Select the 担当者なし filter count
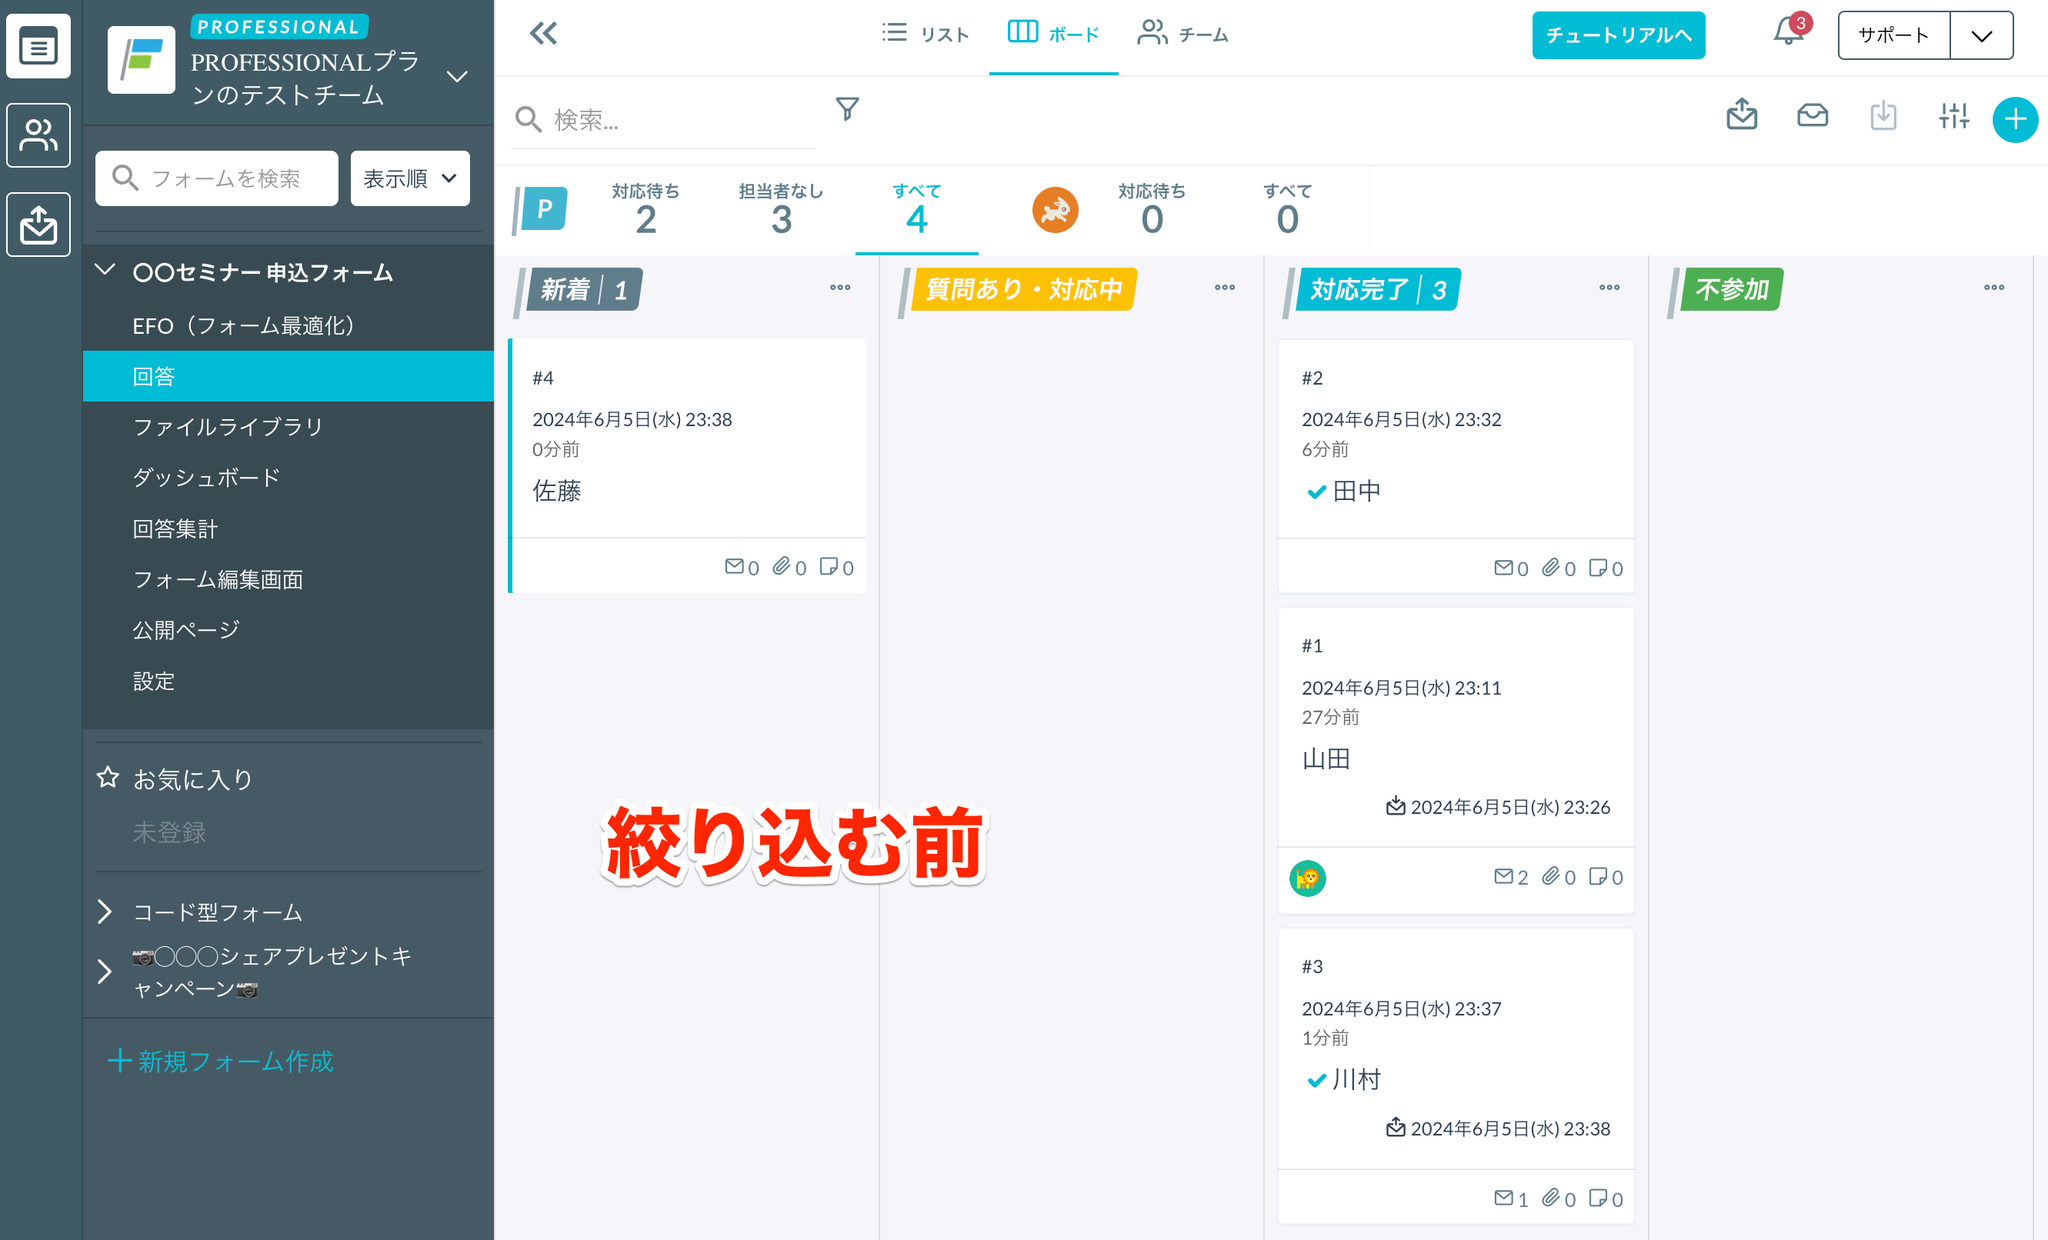 (781, 208)
